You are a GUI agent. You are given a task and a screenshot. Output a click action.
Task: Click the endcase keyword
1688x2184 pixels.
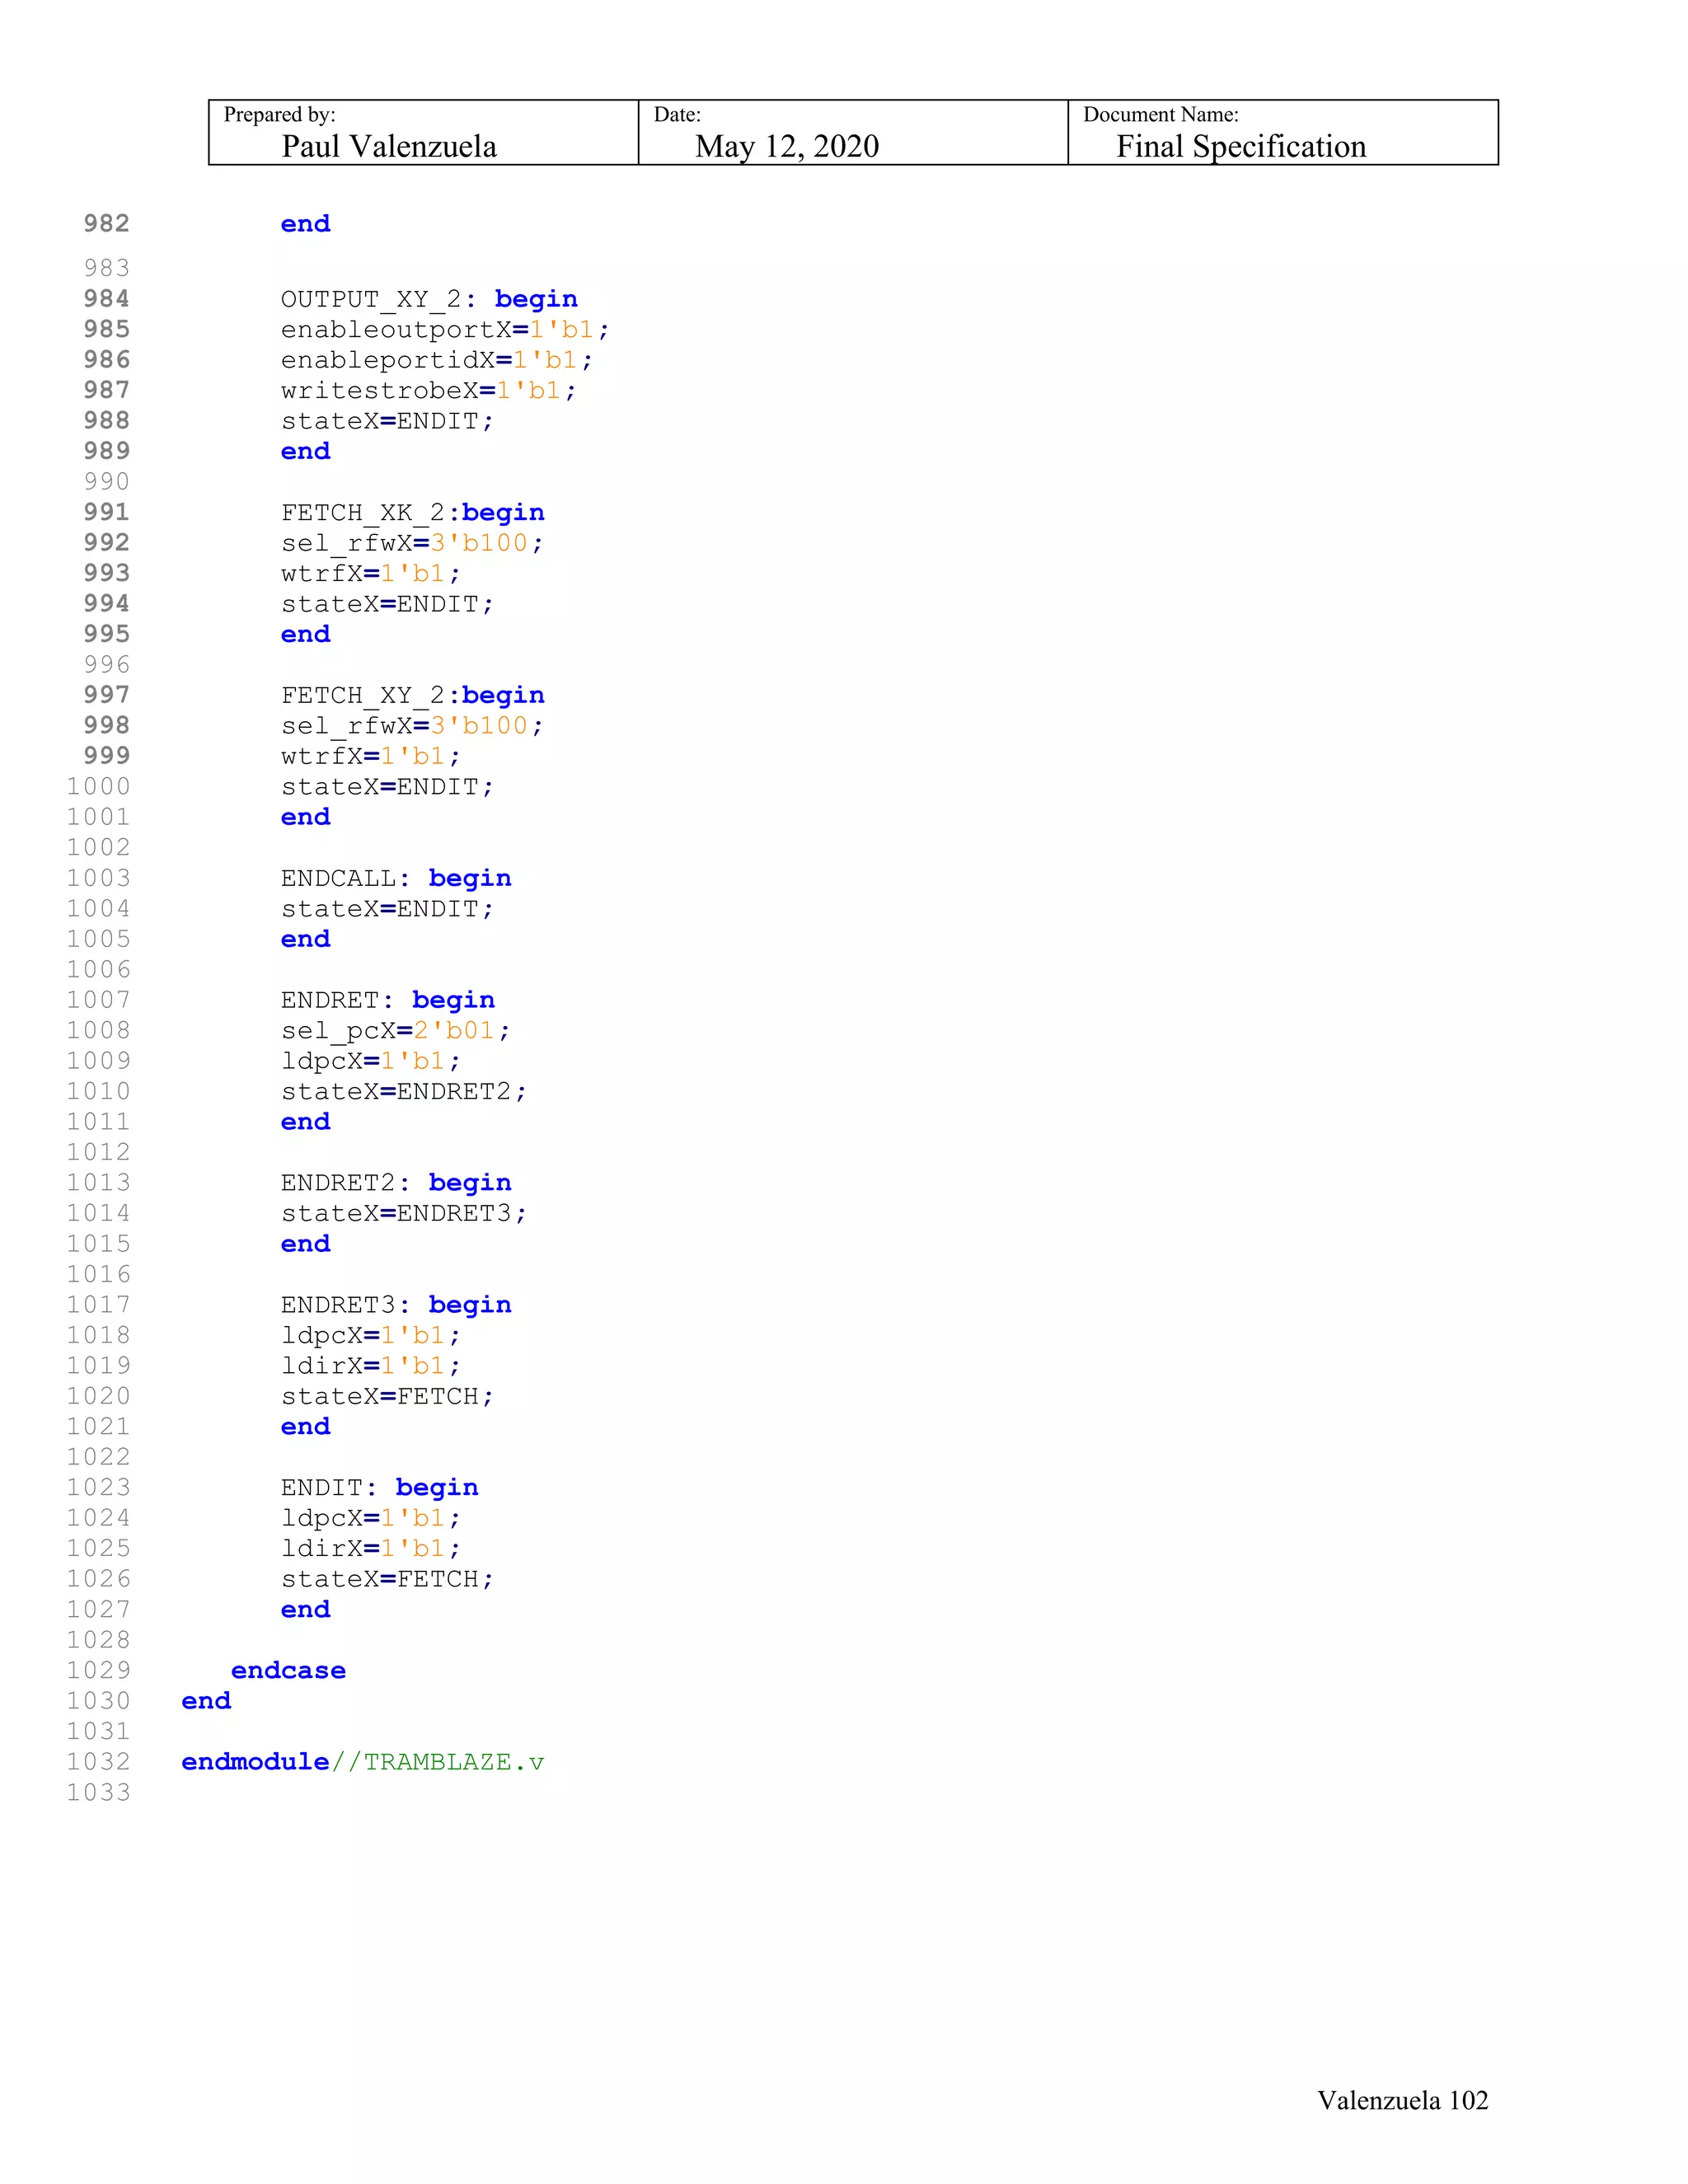pos(289,1670)
